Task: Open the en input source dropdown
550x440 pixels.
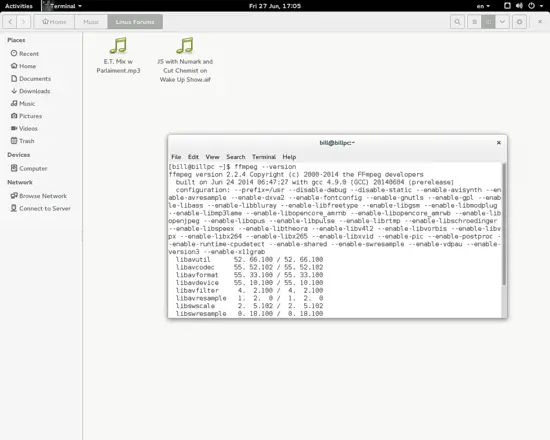Action: pyautogui.click(x=483, y=6)
